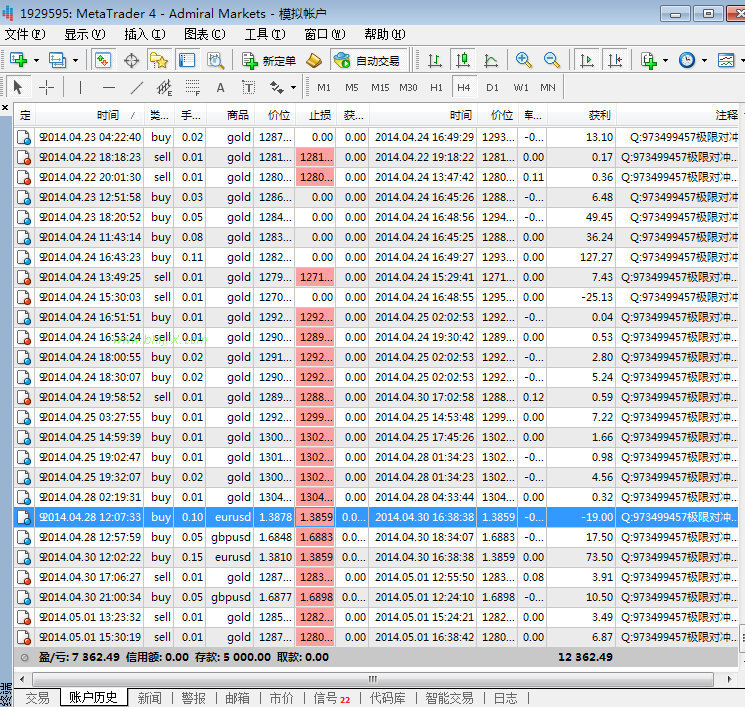Viewport: 745px width, 707px height.
Task: Click the periods clock icon
Action: (687, 60)
